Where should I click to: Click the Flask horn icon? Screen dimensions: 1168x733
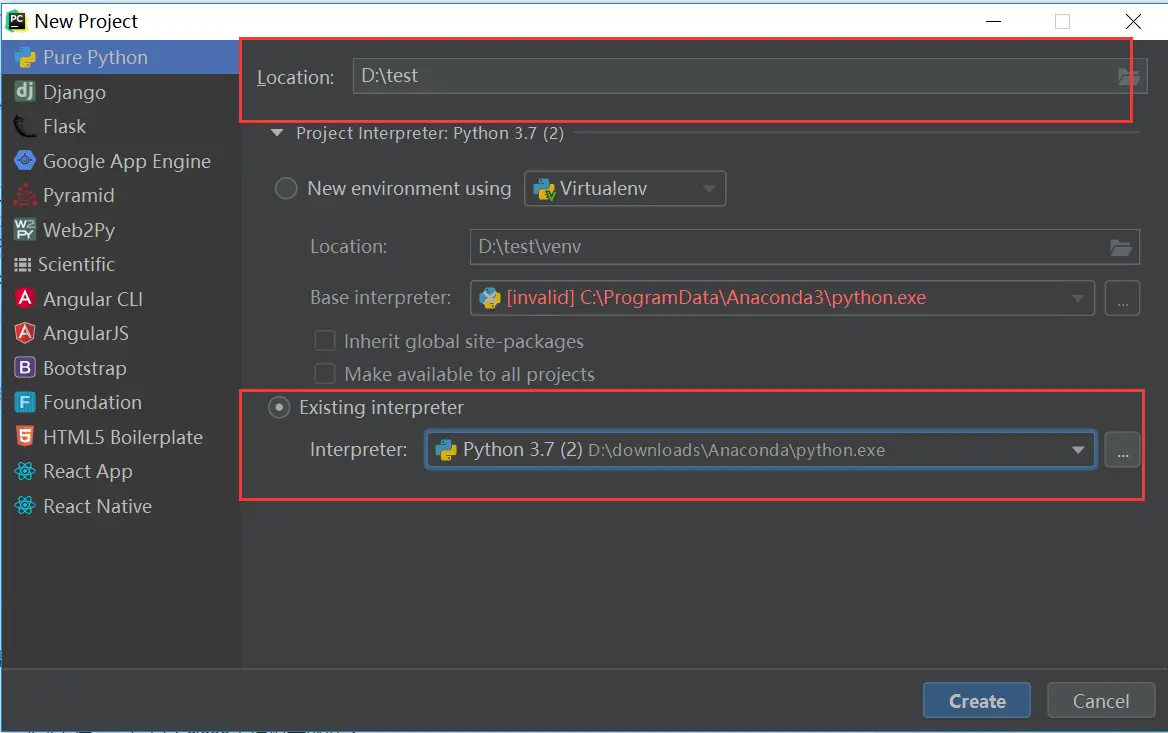pos(25,127)
